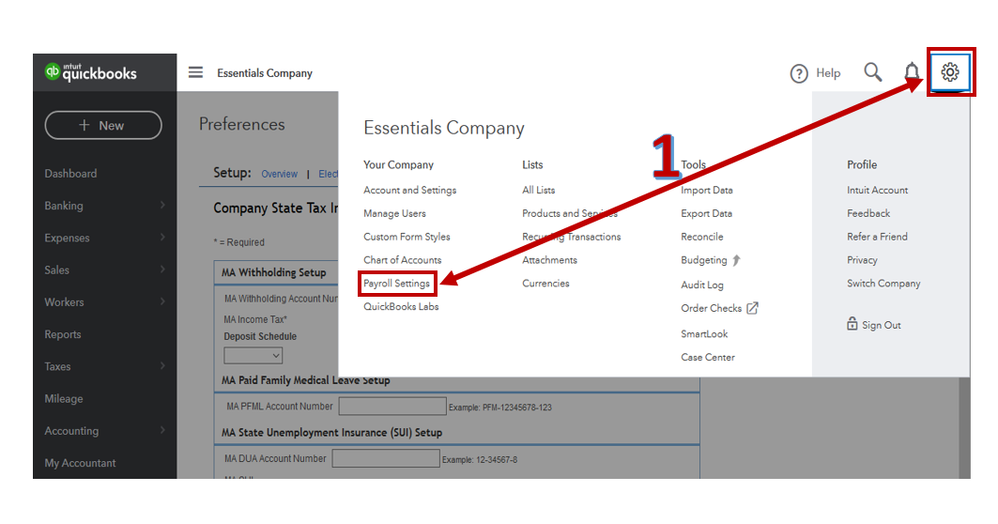This screenshot has width=998, height=524.
Task: Open Dashboard in the sidebar
Action: pos(71,173)
